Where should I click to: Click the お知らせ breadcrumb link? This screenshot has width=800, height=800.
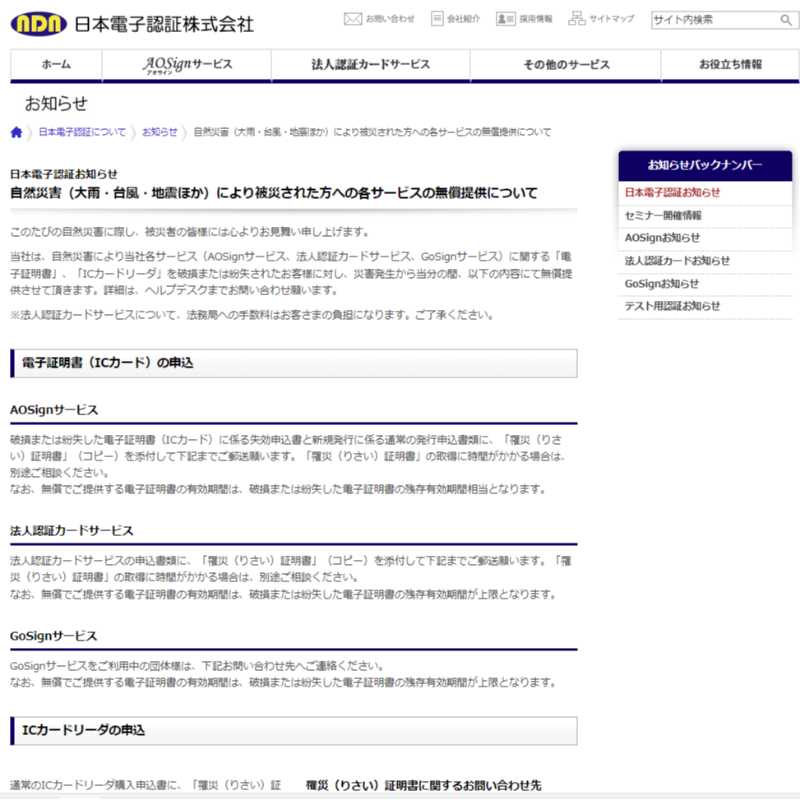[x=160, y=132]
